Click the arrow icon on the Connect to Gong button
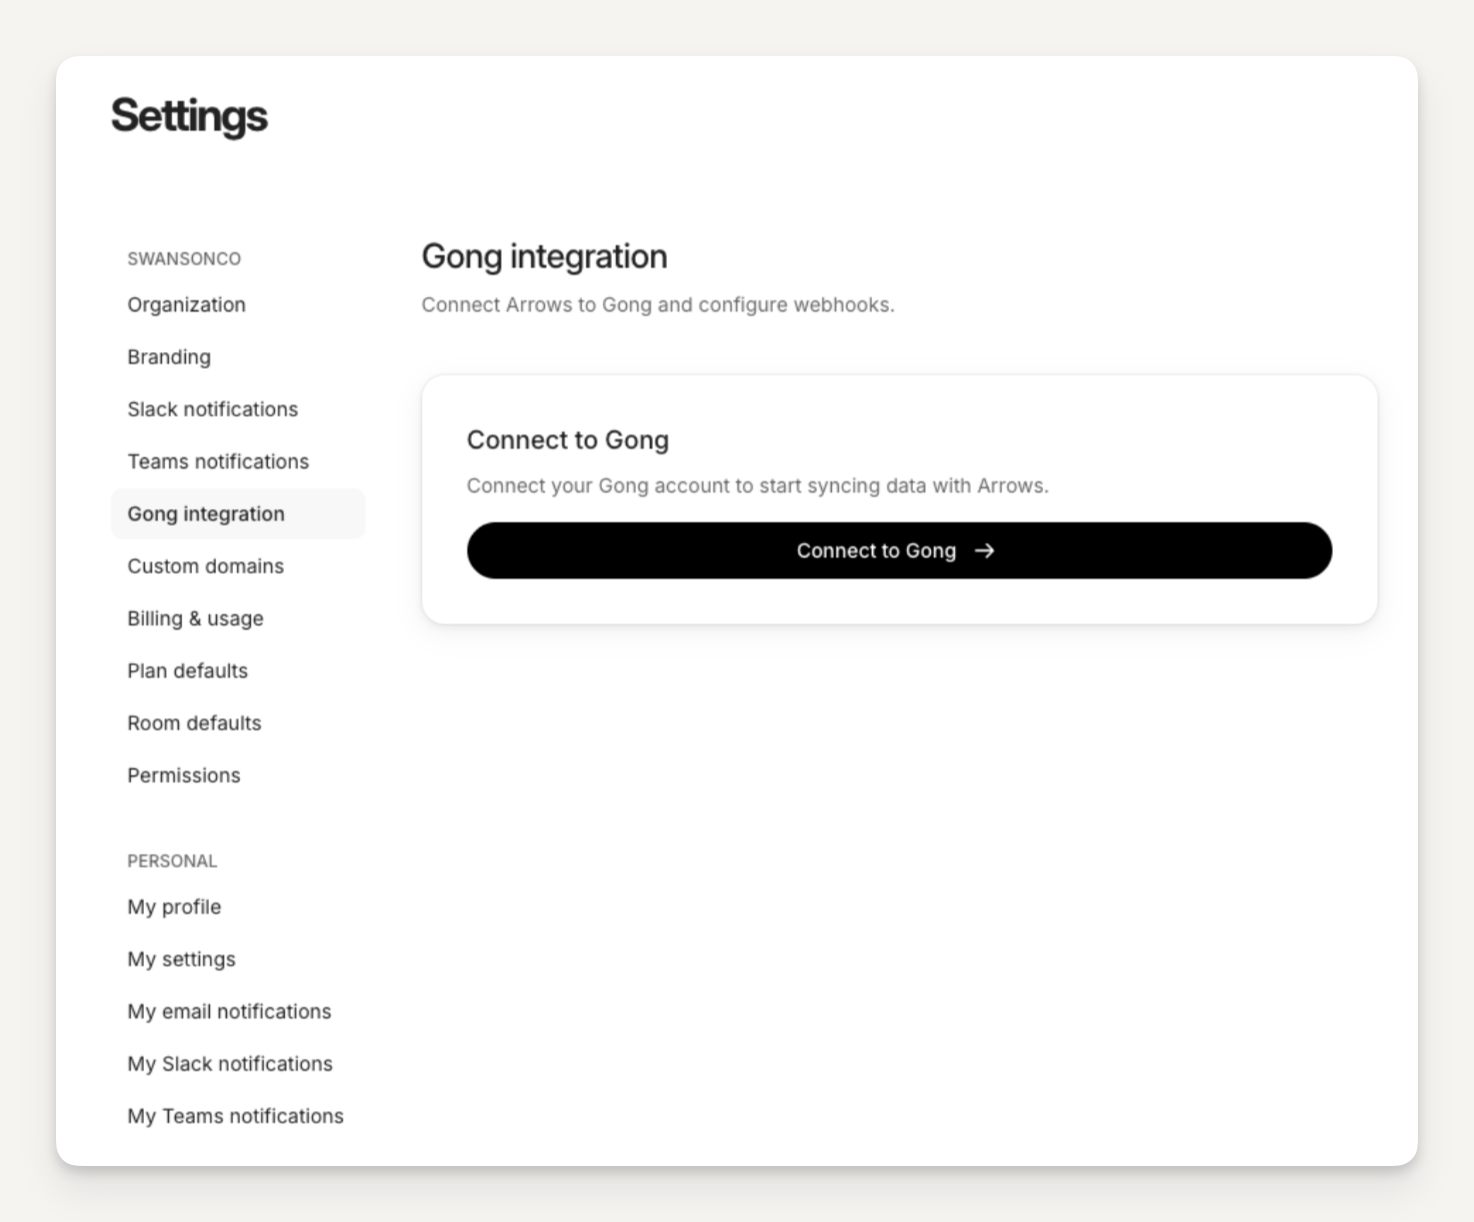 point(985,551)
